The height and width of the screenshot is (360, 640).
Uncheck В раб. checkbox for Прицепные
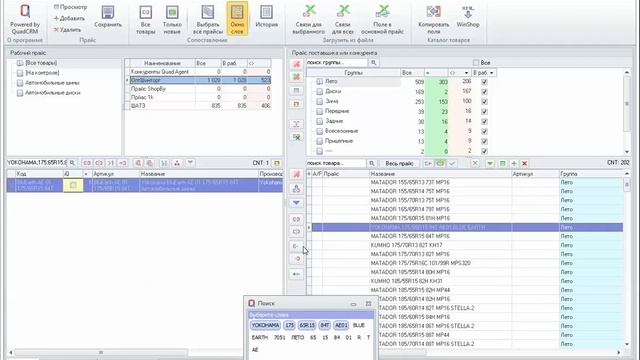[484, 141]
